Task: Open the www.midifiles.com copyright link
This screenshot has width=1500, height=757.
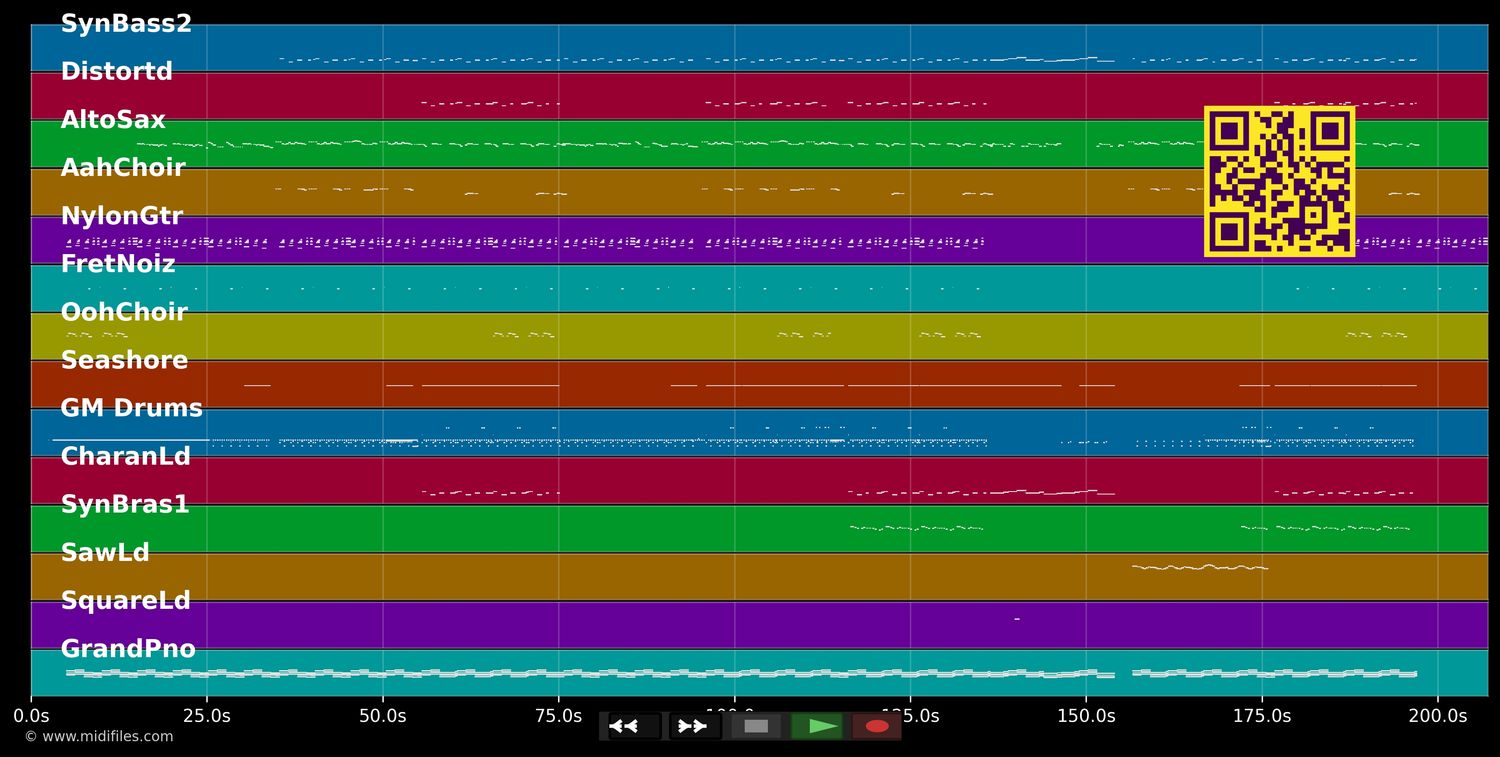Action: (98, 737)
